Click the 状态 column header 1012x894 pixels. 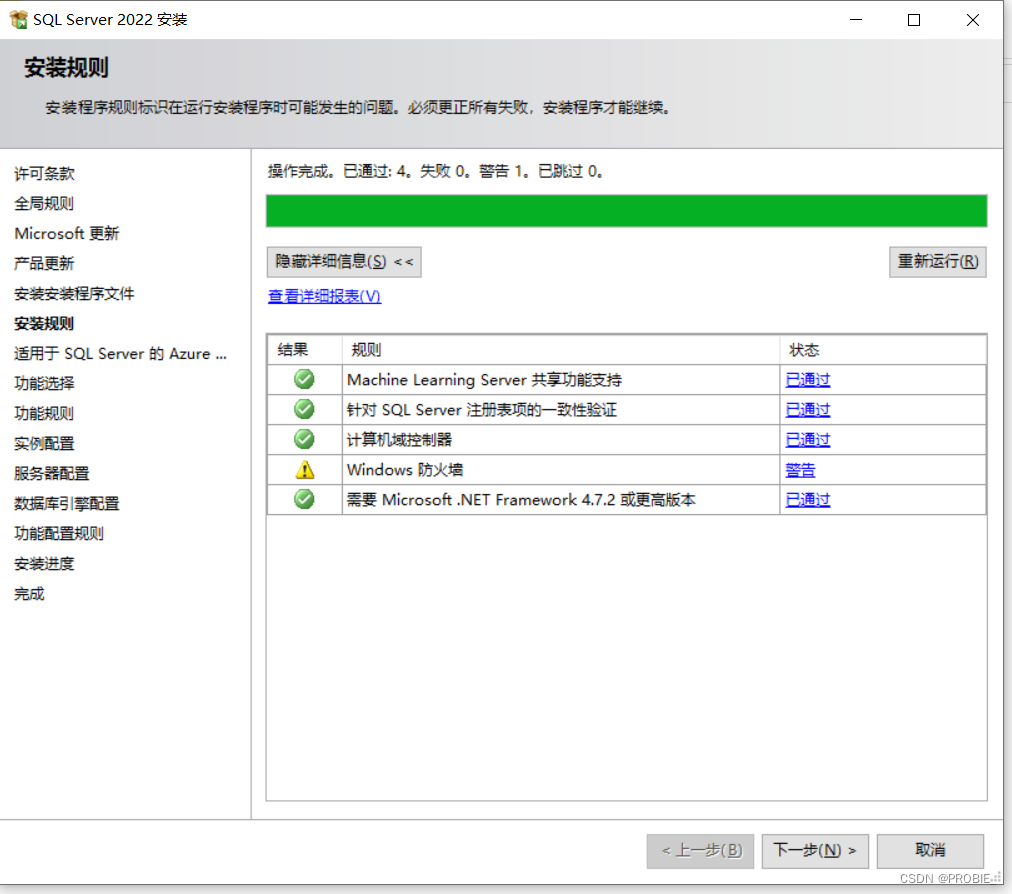click(x=882, y=350)
